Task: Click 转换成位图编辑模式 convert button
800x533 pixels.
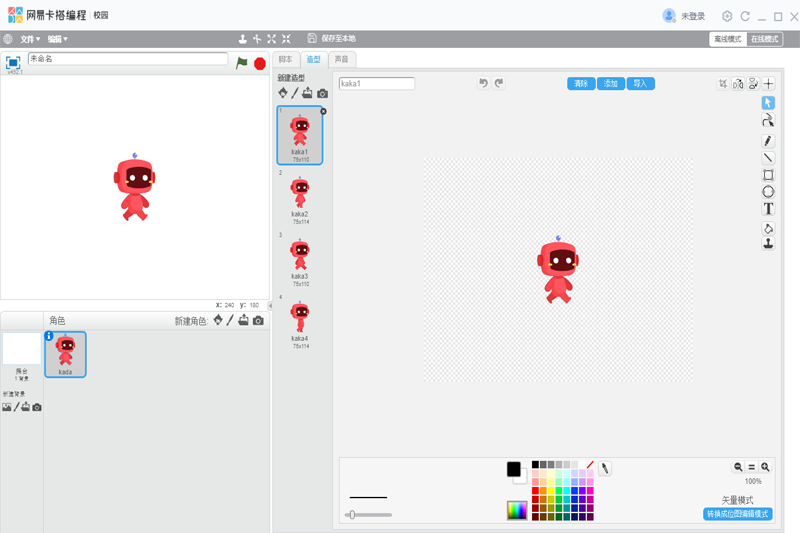Action: [x=738, y=514]
